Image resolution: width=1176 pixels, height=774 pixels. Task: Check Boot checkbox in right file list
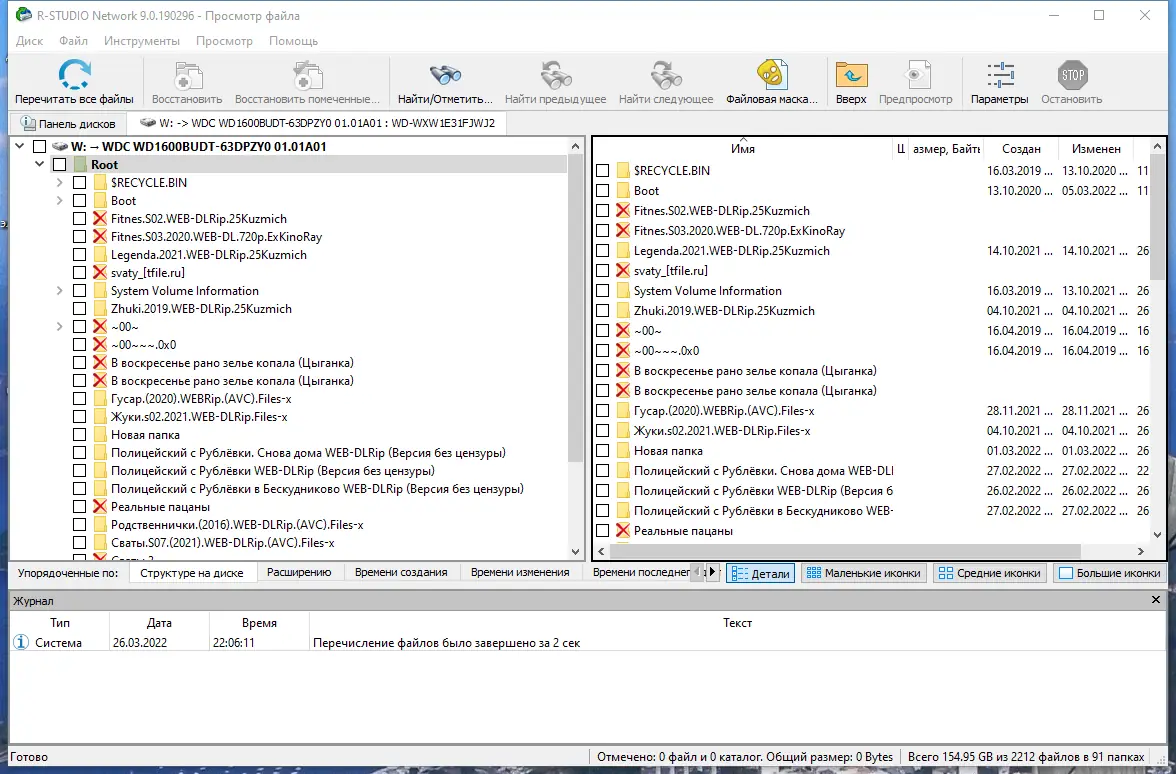coord(602,190)
